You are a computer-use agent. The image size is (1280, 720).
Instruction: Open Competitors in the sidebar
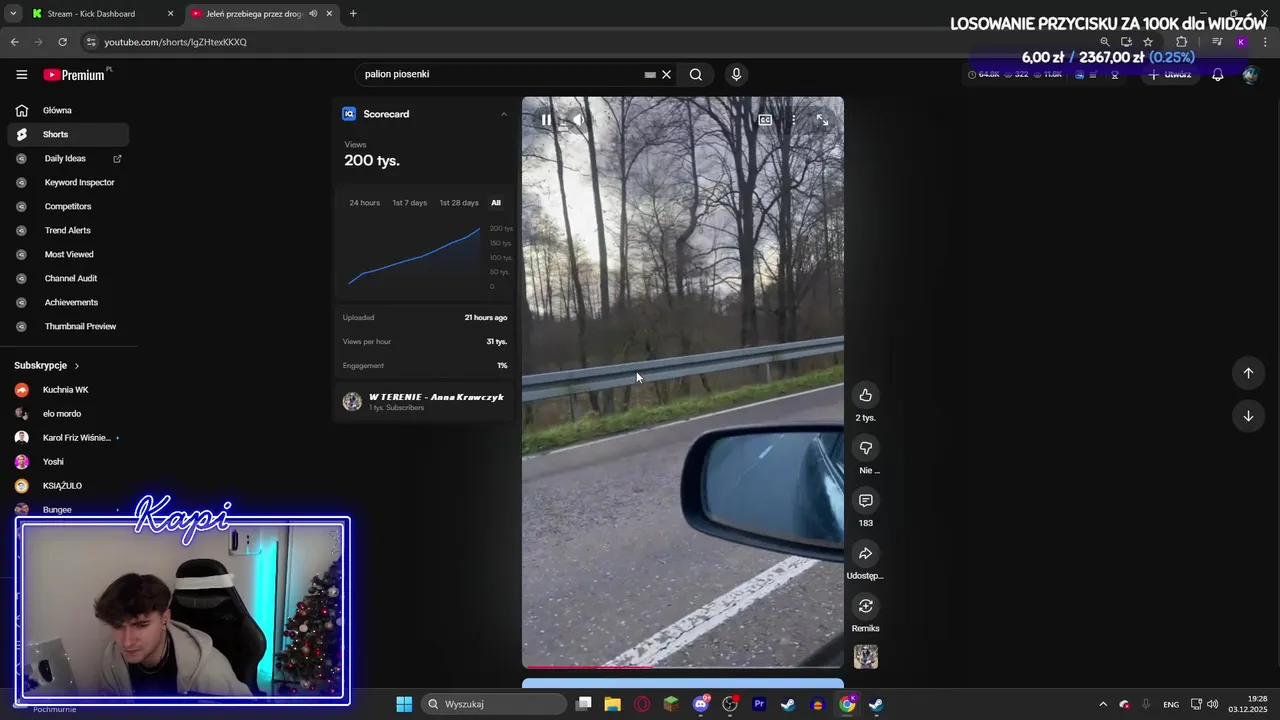[68, 206]
